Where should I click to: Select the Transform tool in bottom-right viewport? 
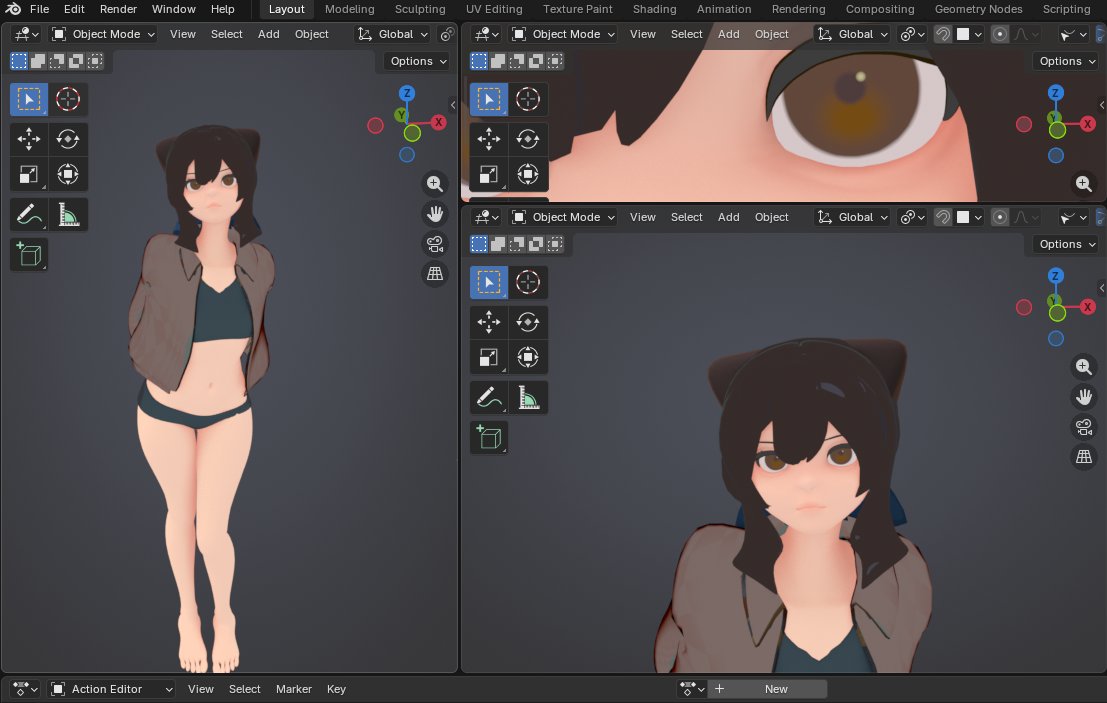pos(527,357)
